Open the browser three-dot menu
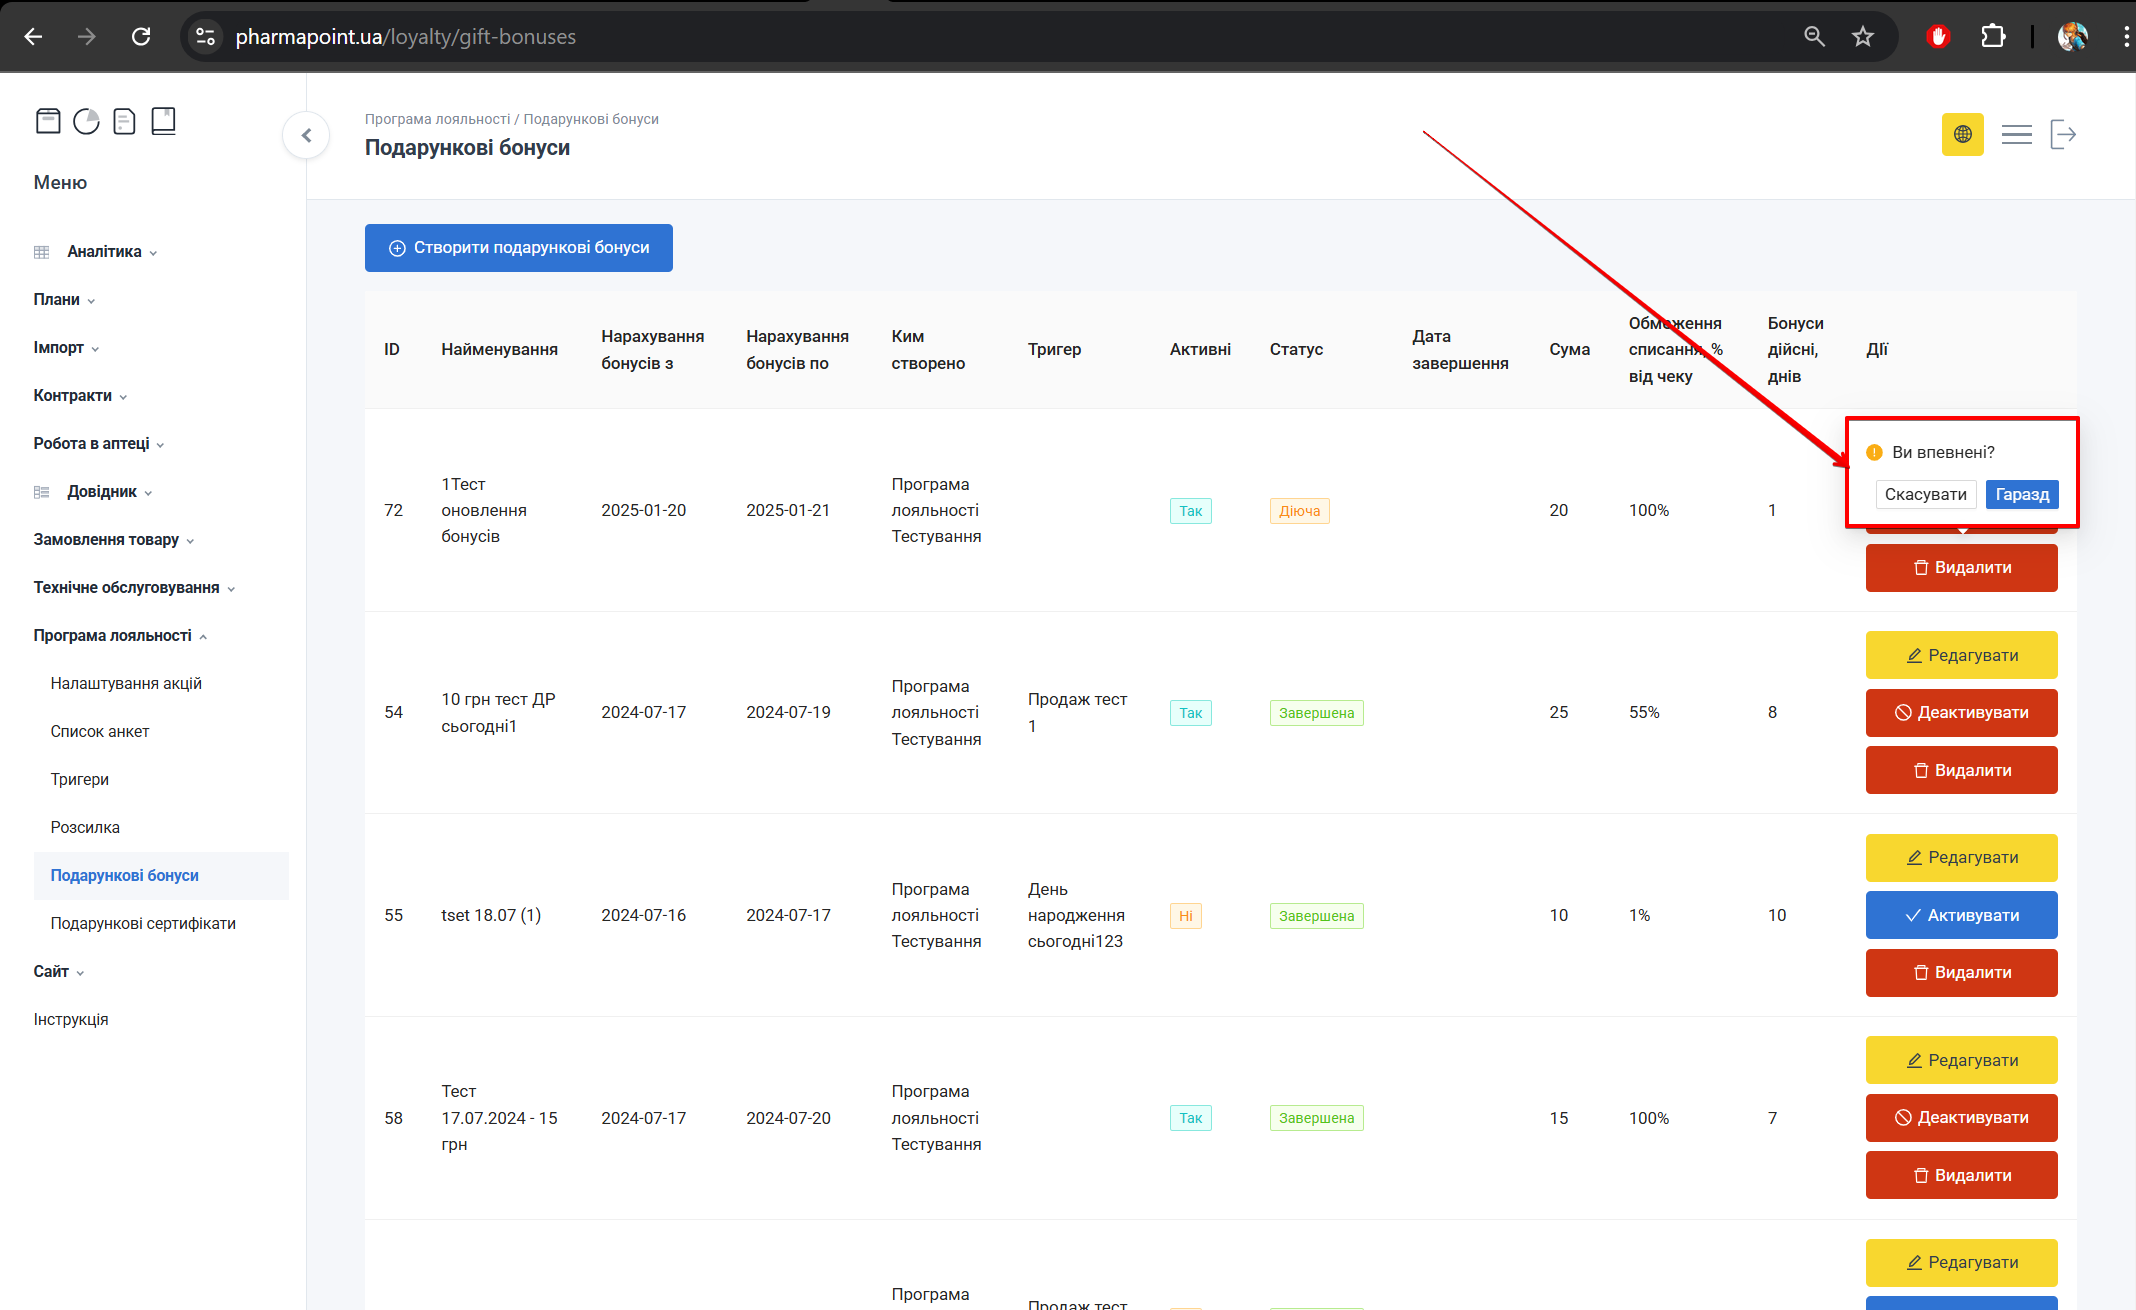The height and width of the screenshot is (1310, 2136). [x=2125, y=37]
